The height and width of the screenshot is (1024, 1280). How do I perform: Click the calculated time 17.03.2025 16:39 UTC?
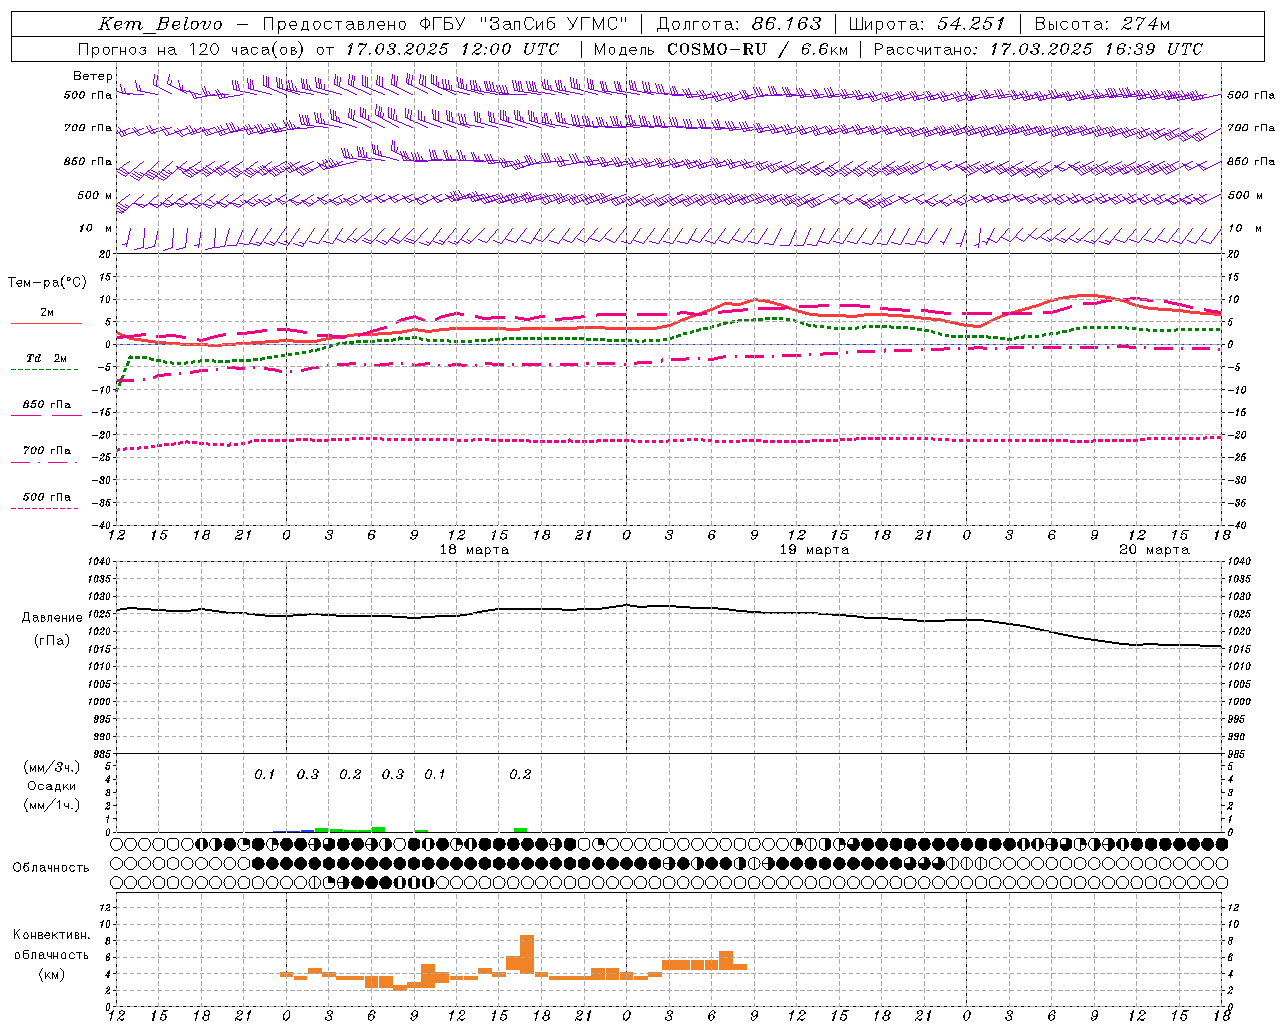(1096, 49)
